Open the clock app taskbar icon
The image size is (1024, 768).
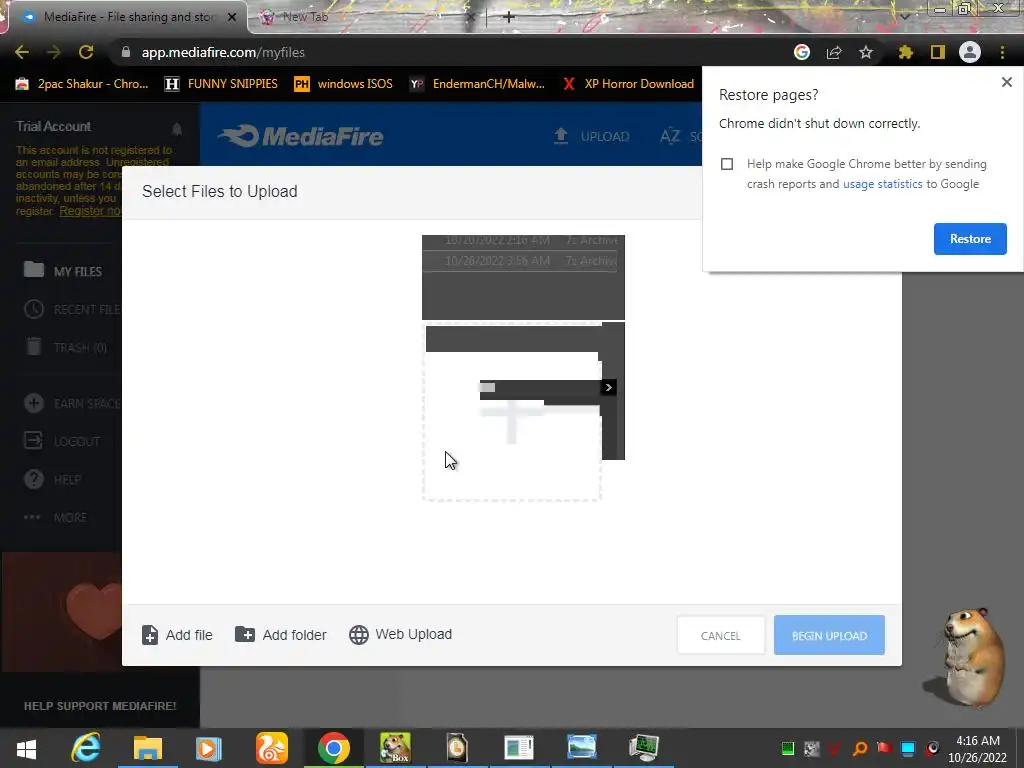[x=457, y=748]
